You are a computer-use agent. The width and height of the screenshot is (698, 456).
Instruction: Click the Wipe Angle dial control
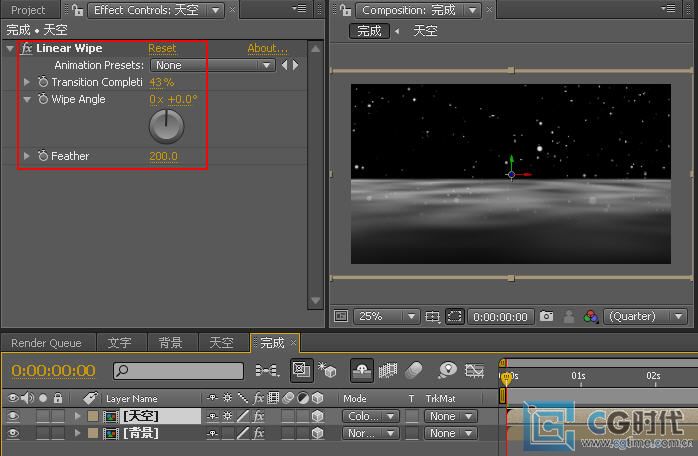pyautogui.click(x=166, y=126)
